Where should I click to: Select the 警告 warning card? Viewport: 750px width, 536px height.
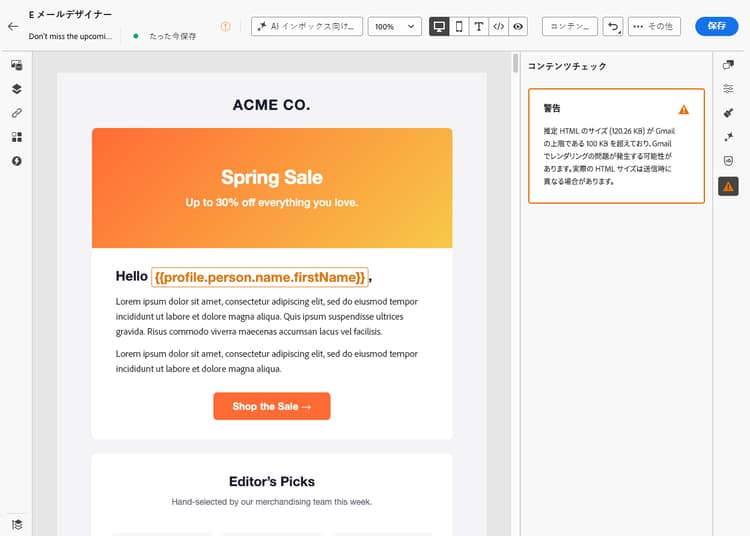(x=616, y=146)
